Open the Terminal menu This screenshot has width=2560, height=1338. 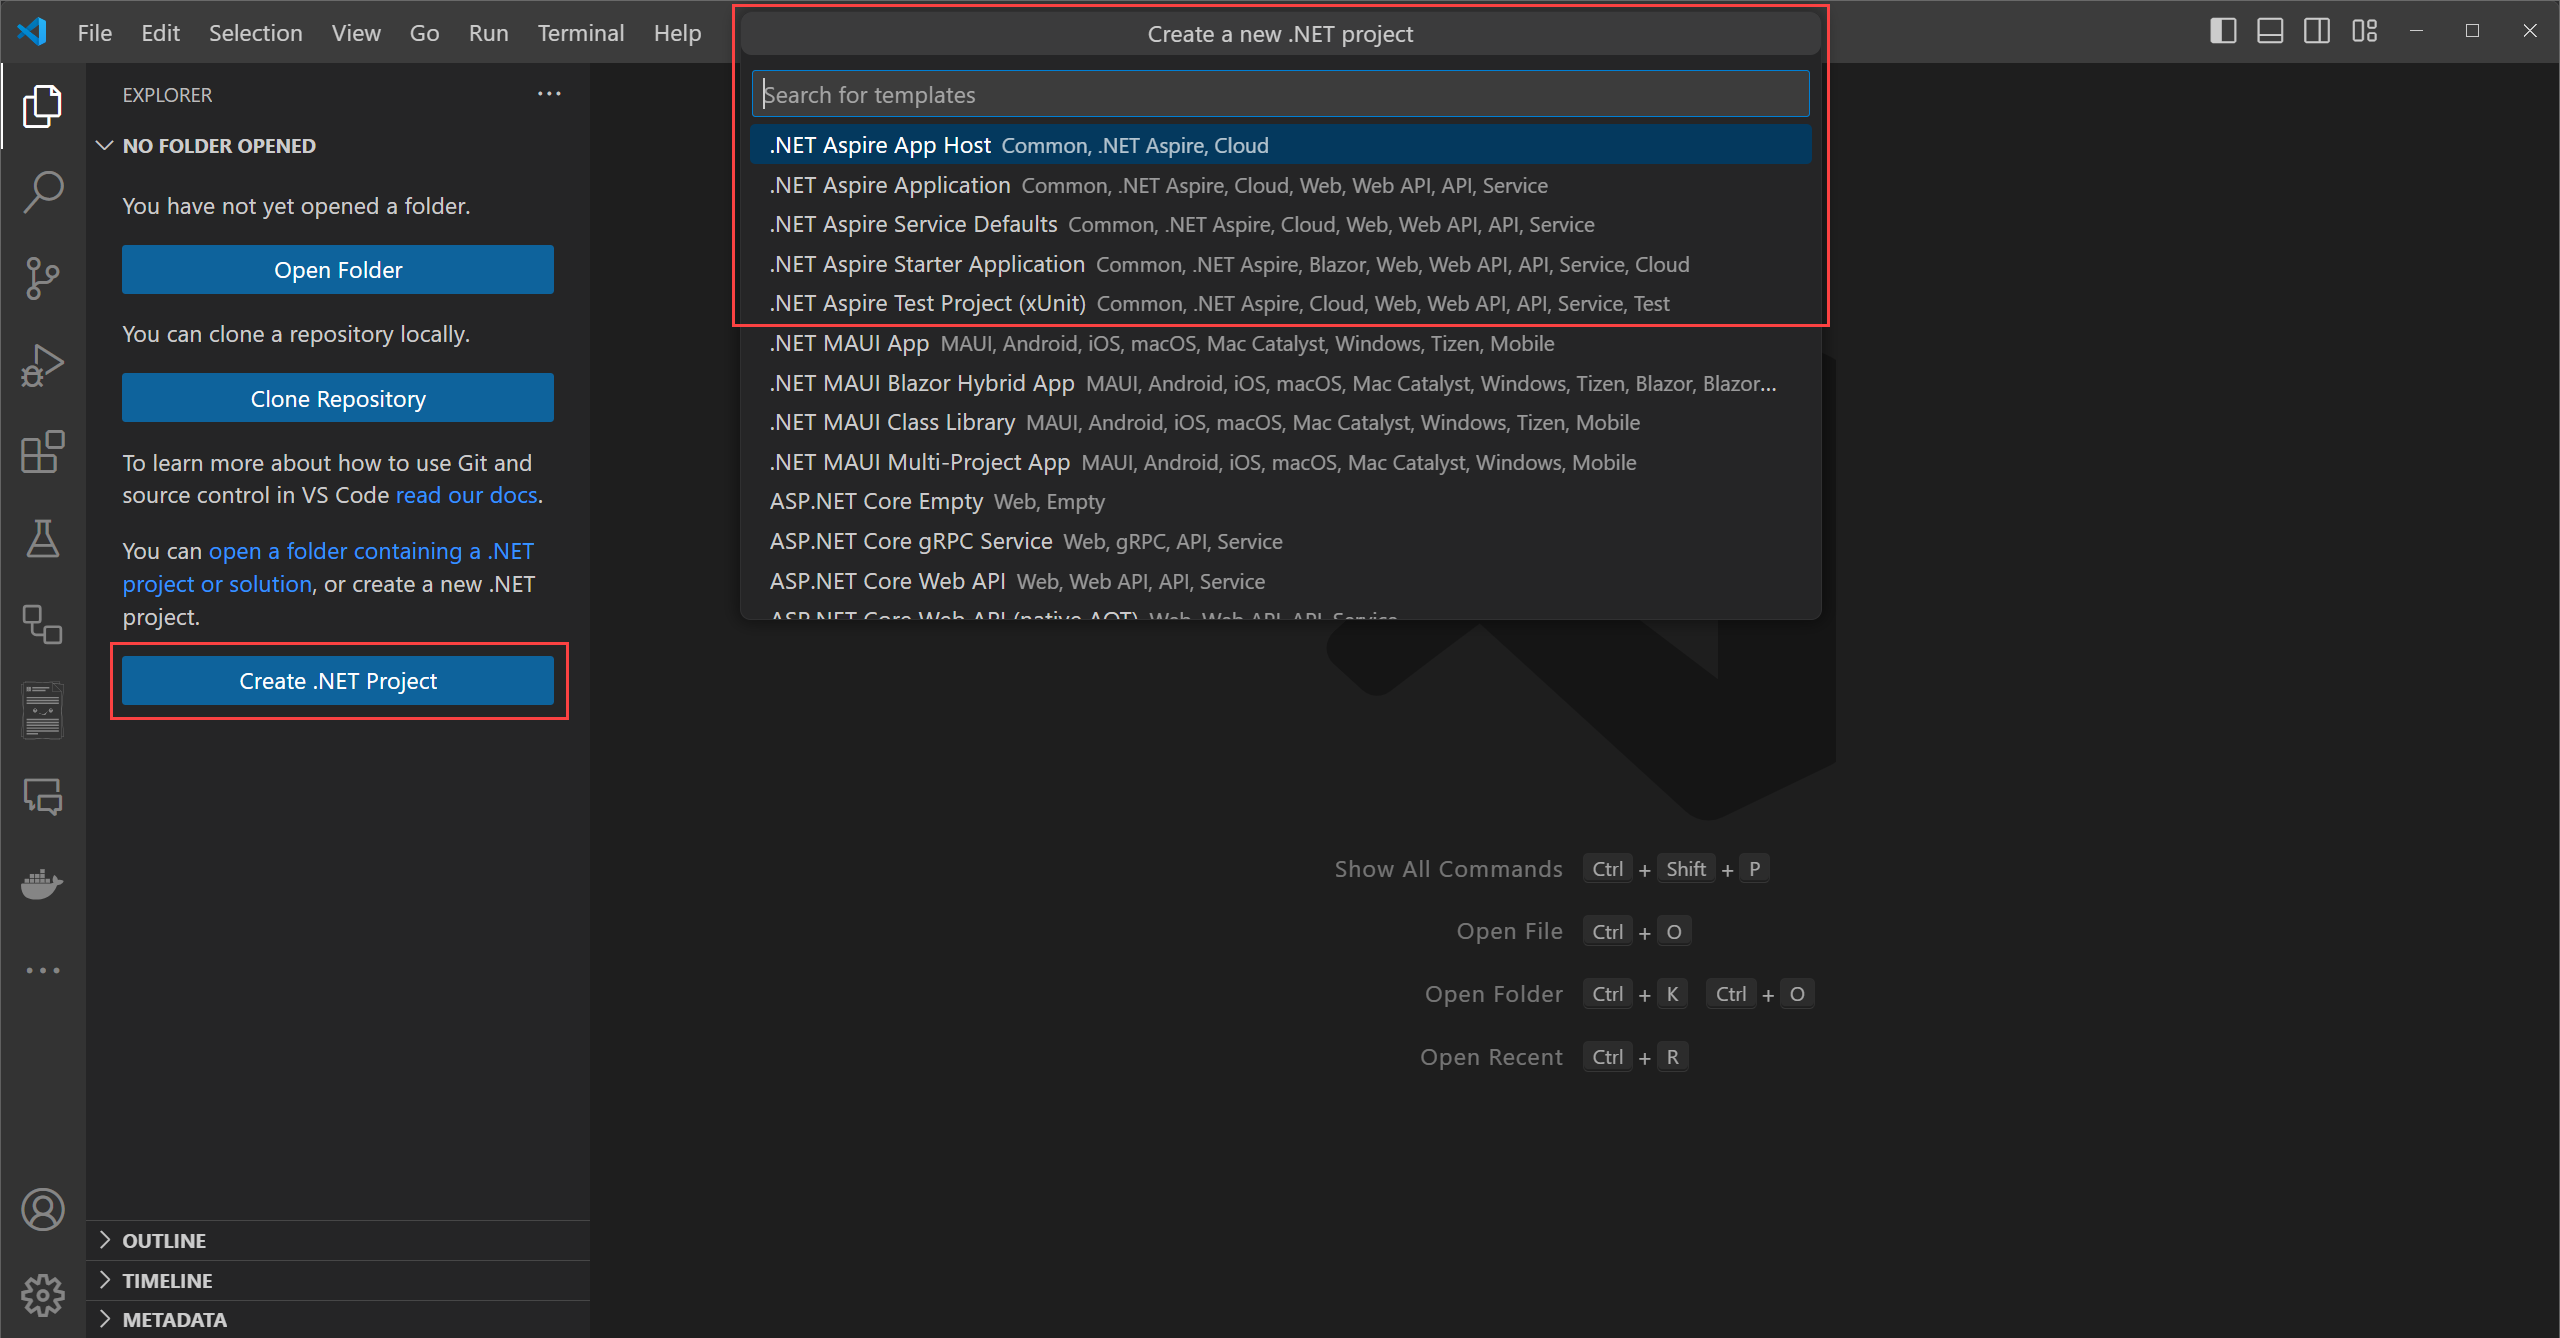coord(581,33)
